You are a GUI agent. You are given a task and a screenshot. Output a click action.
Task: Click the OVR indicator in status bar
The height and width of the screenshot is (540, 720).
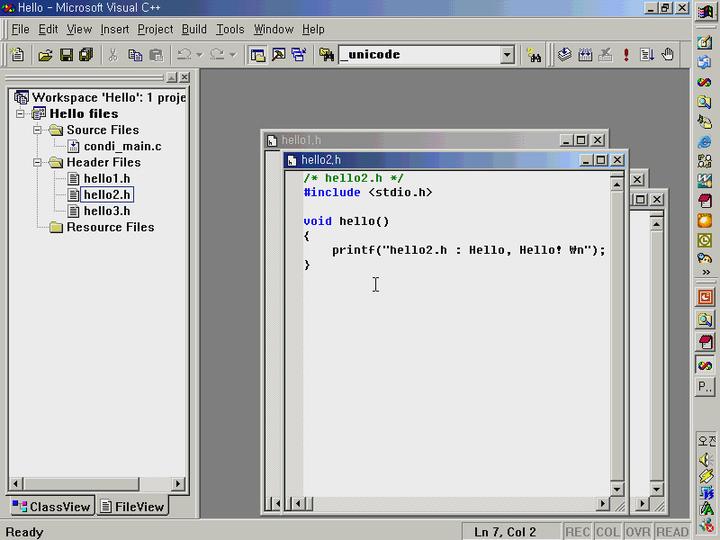638,532
